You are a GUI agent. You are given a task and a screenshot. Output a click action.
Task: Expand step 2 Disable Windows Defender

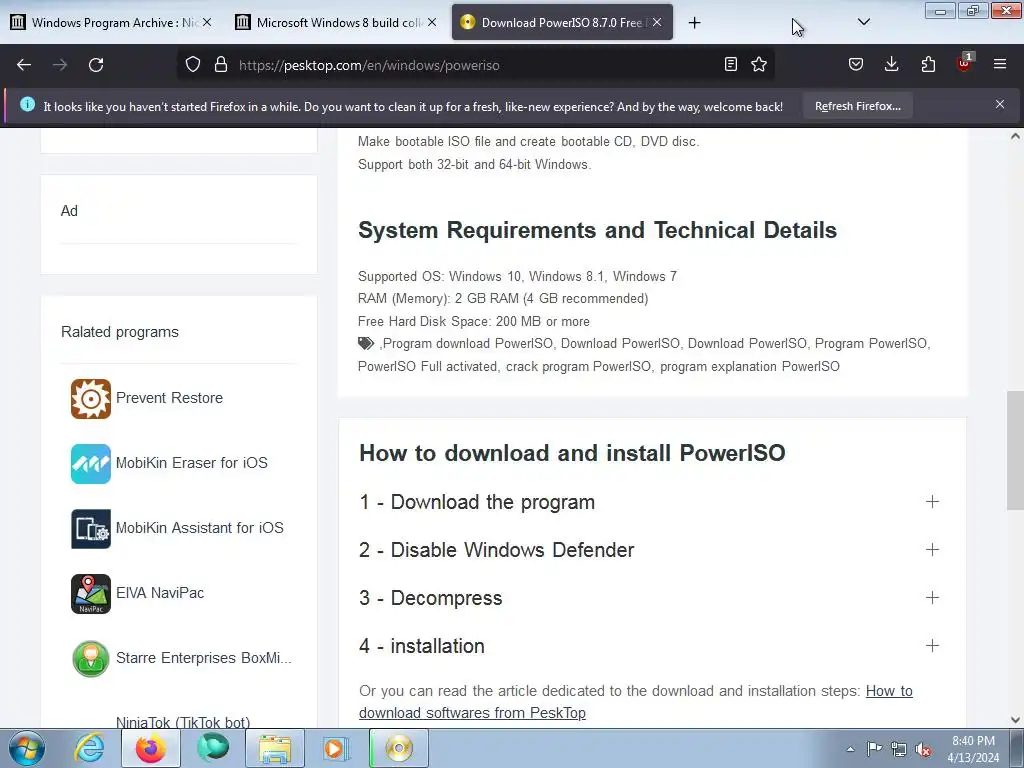click(x=649, y=550)
